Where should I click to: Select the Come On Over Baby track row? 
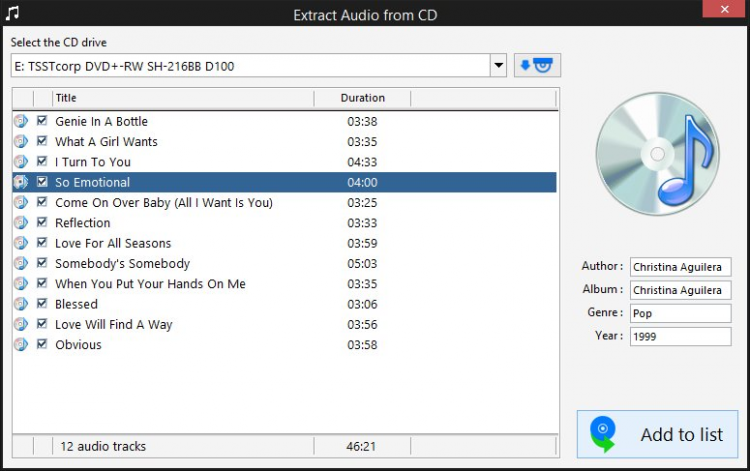pos(285,203)
